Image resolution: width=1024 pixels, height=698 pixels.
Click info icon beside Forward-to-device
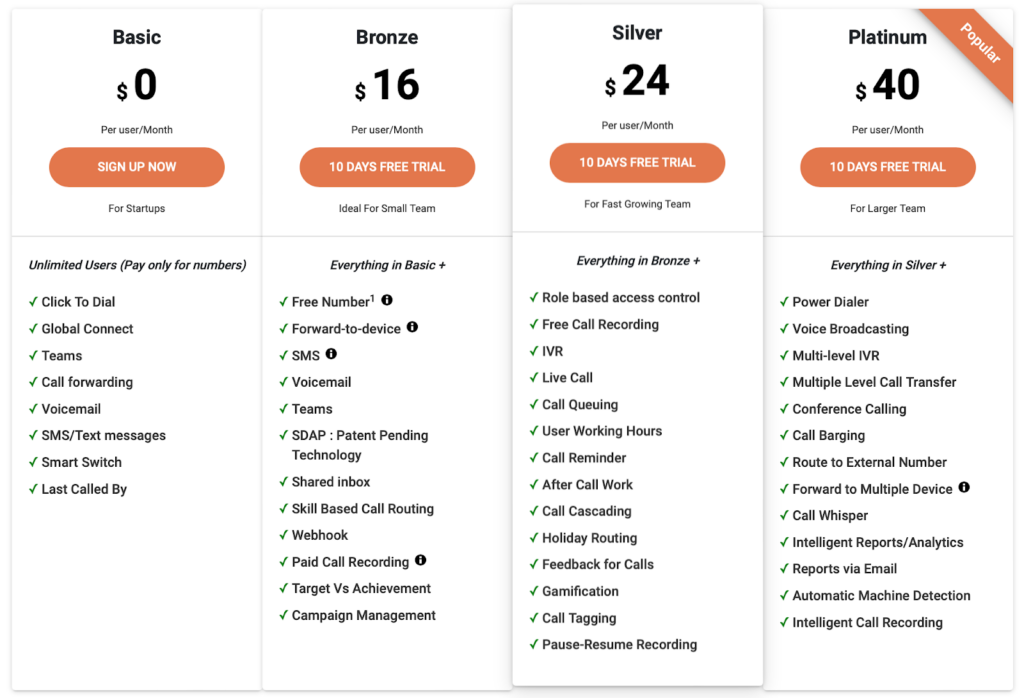[412, 327]
